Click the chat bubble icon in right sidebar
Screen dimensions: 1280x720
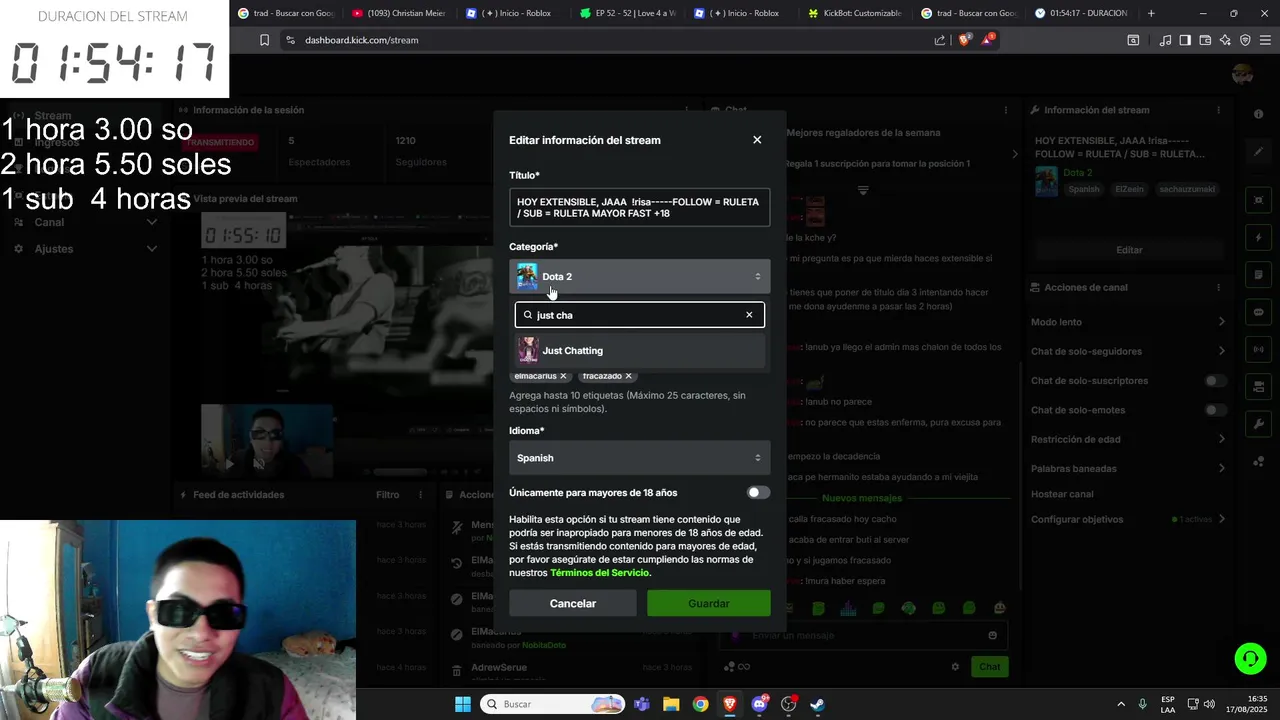pos(1258,312)
